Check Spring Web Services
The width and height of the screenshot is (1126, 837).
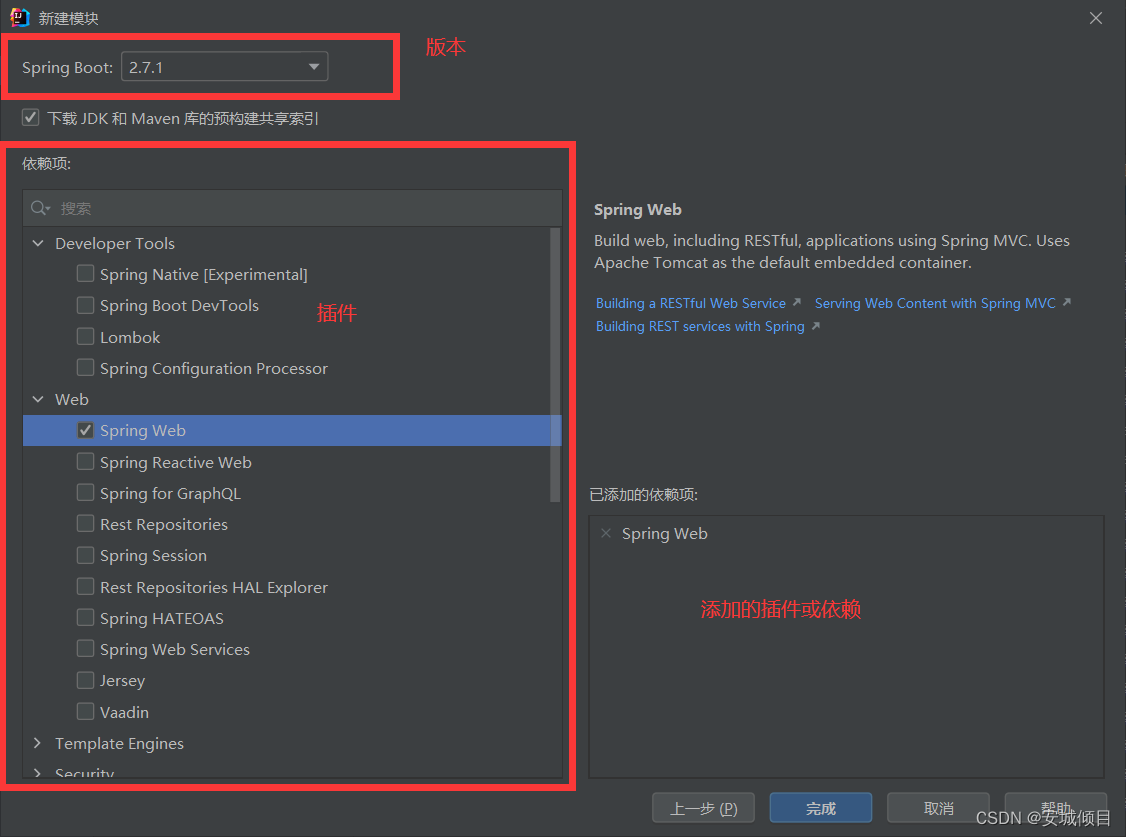pos(85,649)
